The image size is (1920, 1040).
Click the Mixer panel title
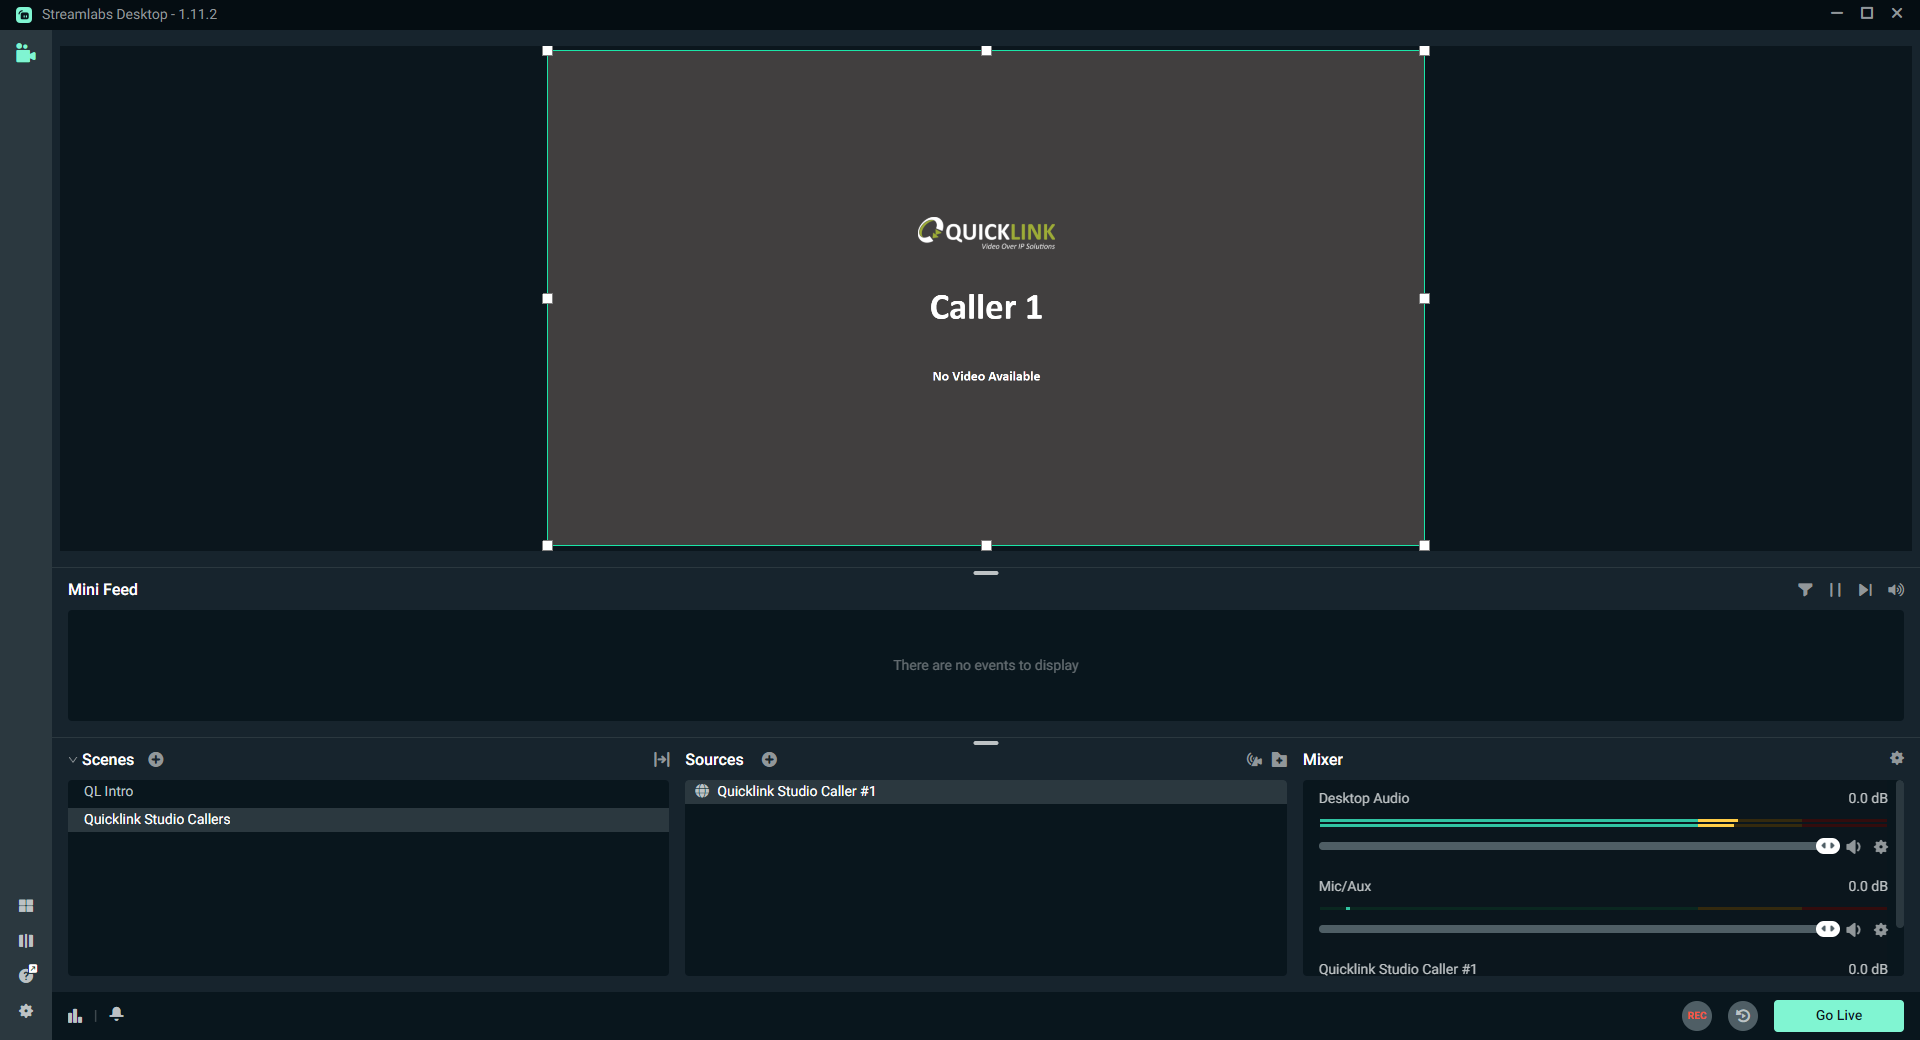[1323, 759]
